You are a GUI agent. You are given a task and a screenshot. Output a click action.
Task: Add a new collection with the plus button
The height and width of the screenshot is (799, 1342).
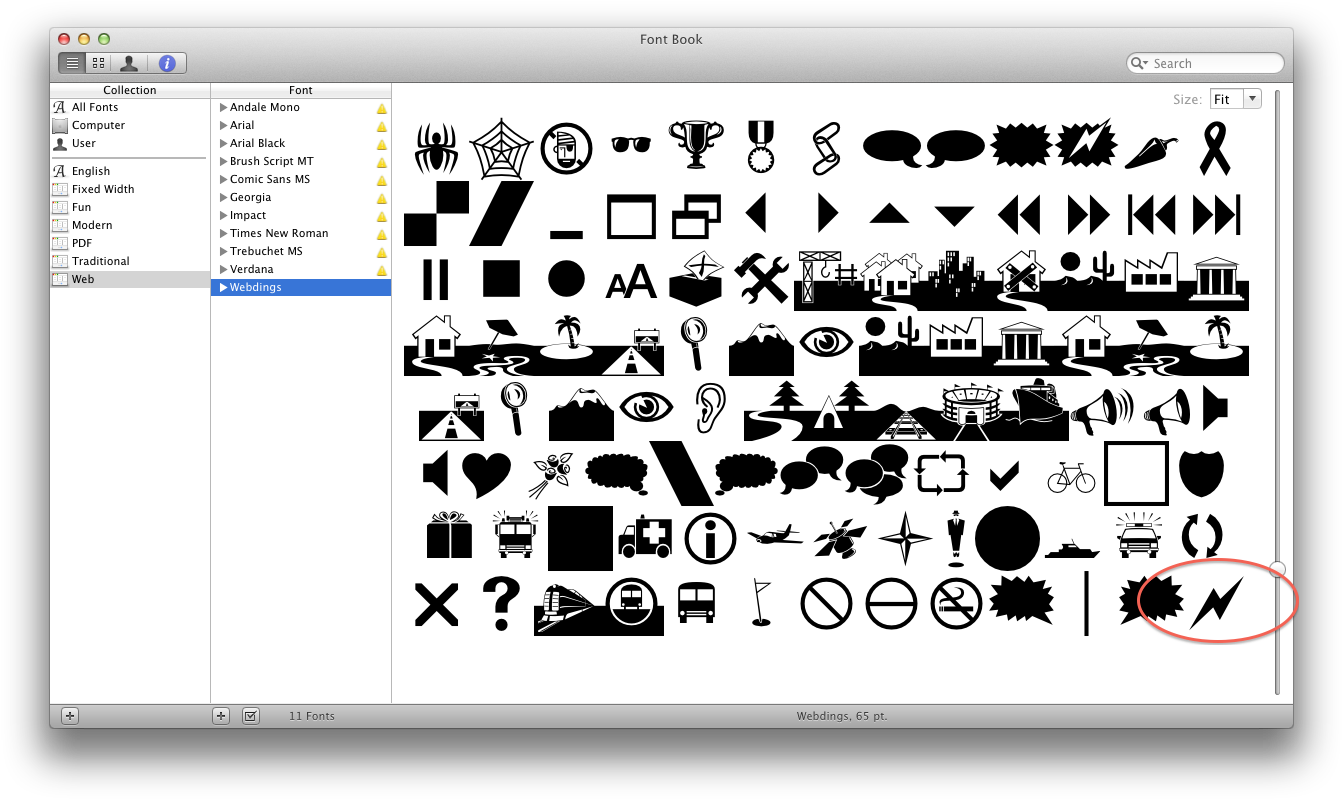tap(69, 715)
